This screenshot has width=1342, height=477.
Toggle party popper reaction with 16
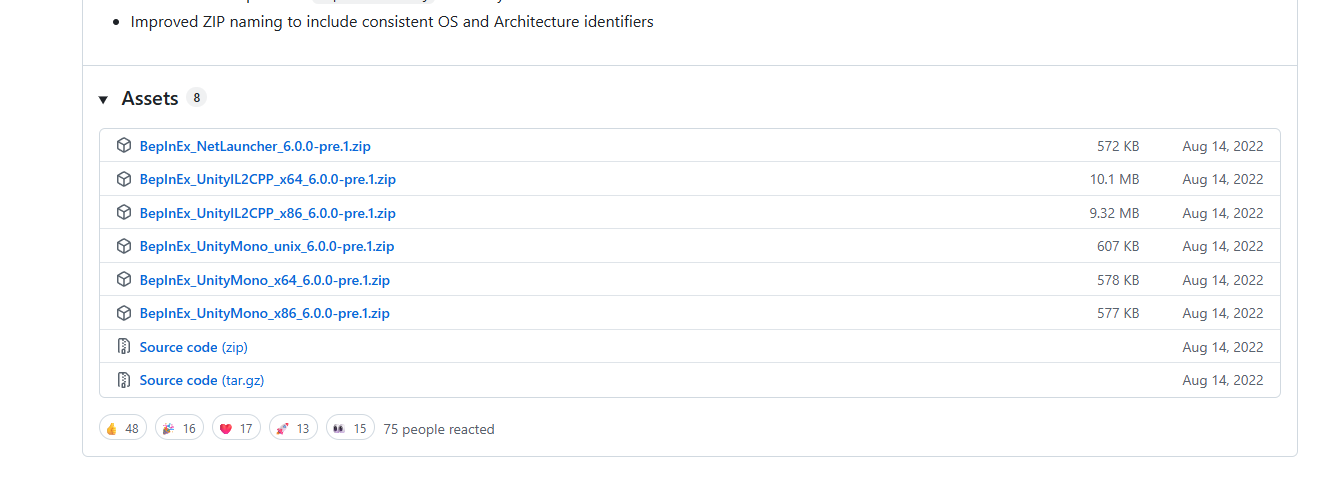[179, 428]
